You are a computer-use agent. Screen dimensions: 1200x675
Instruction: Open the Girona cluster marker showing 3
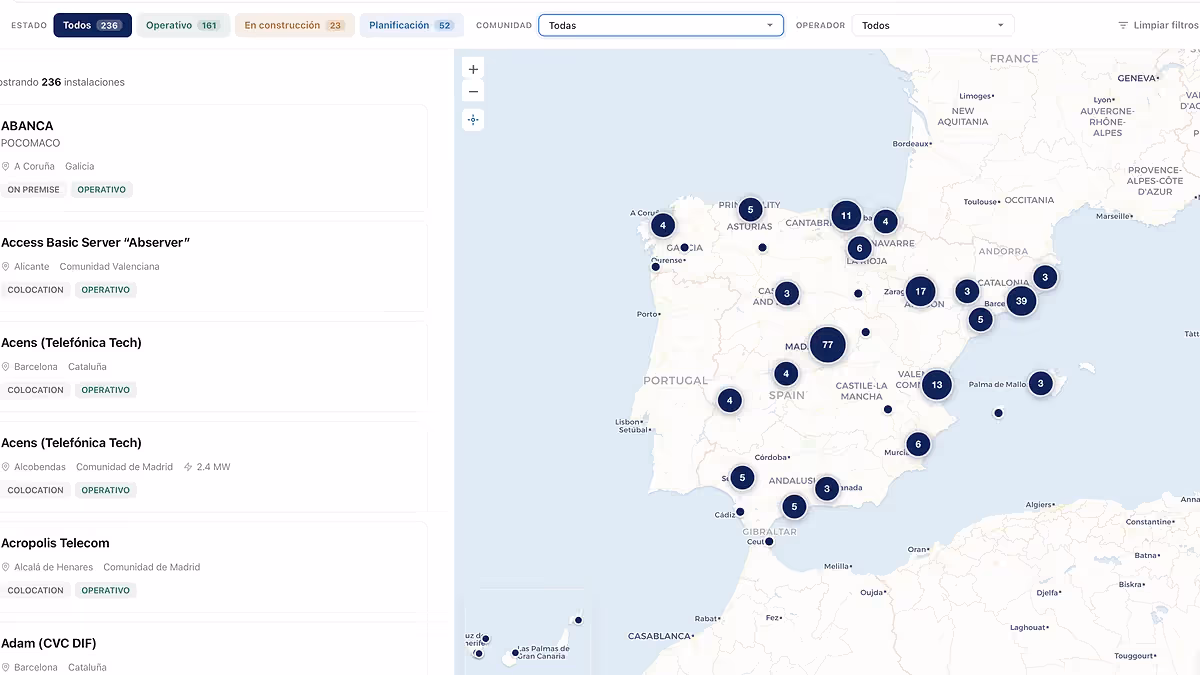[x=1045, y=277]
